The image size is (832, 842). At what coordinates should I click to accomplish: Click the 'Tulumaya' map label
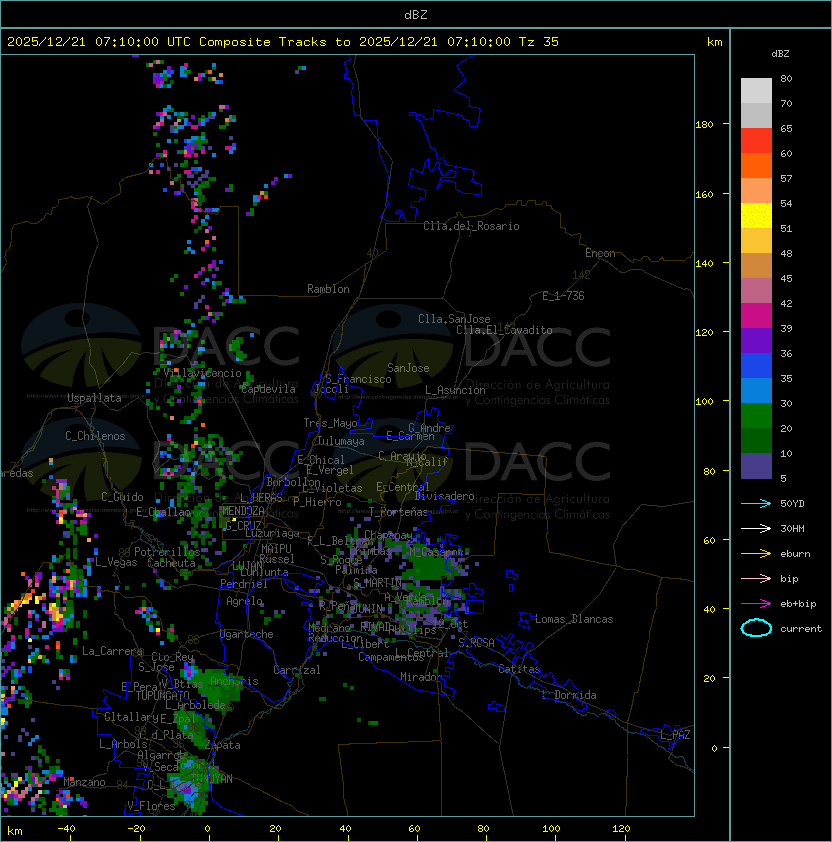tap(341, 441)
